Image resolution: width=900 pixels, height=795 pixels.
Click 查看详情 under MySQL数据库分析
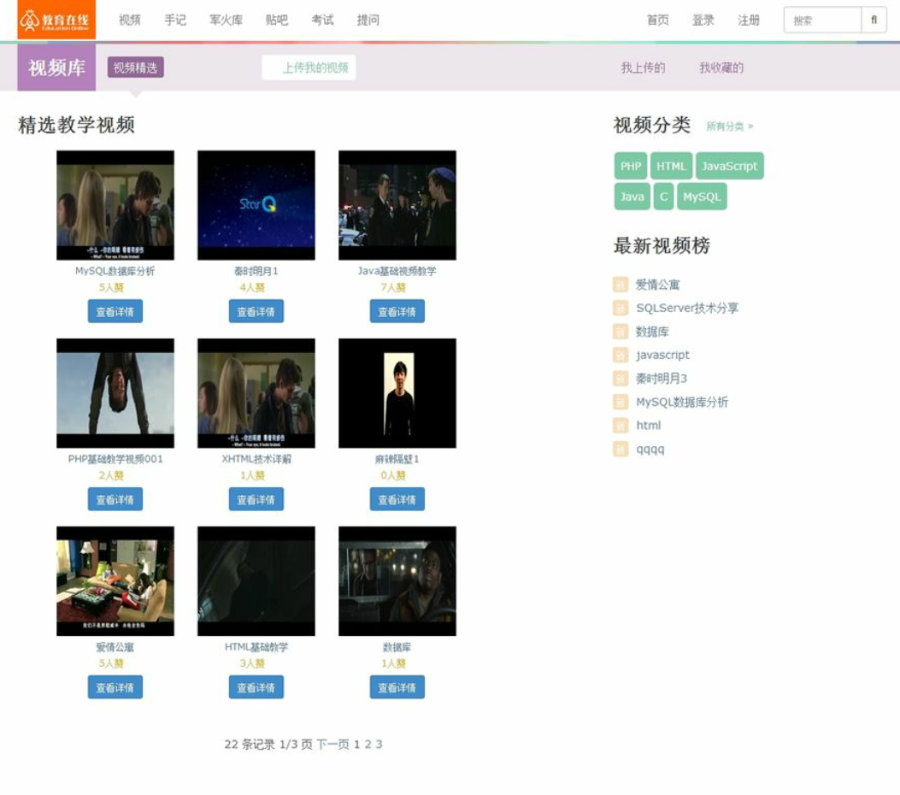pos(115,311)
